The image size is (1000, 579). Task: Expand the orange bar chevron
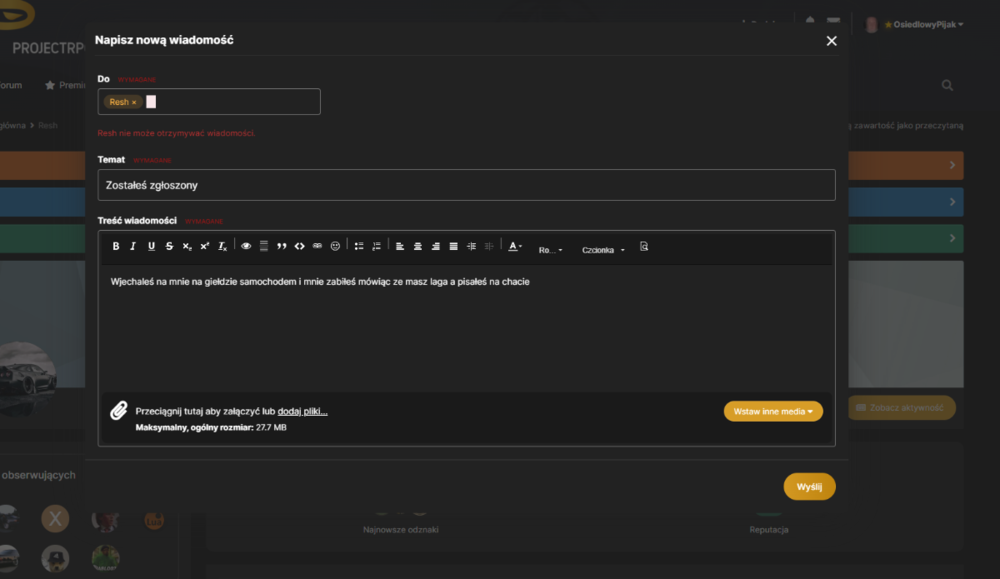tap(952, 165)
